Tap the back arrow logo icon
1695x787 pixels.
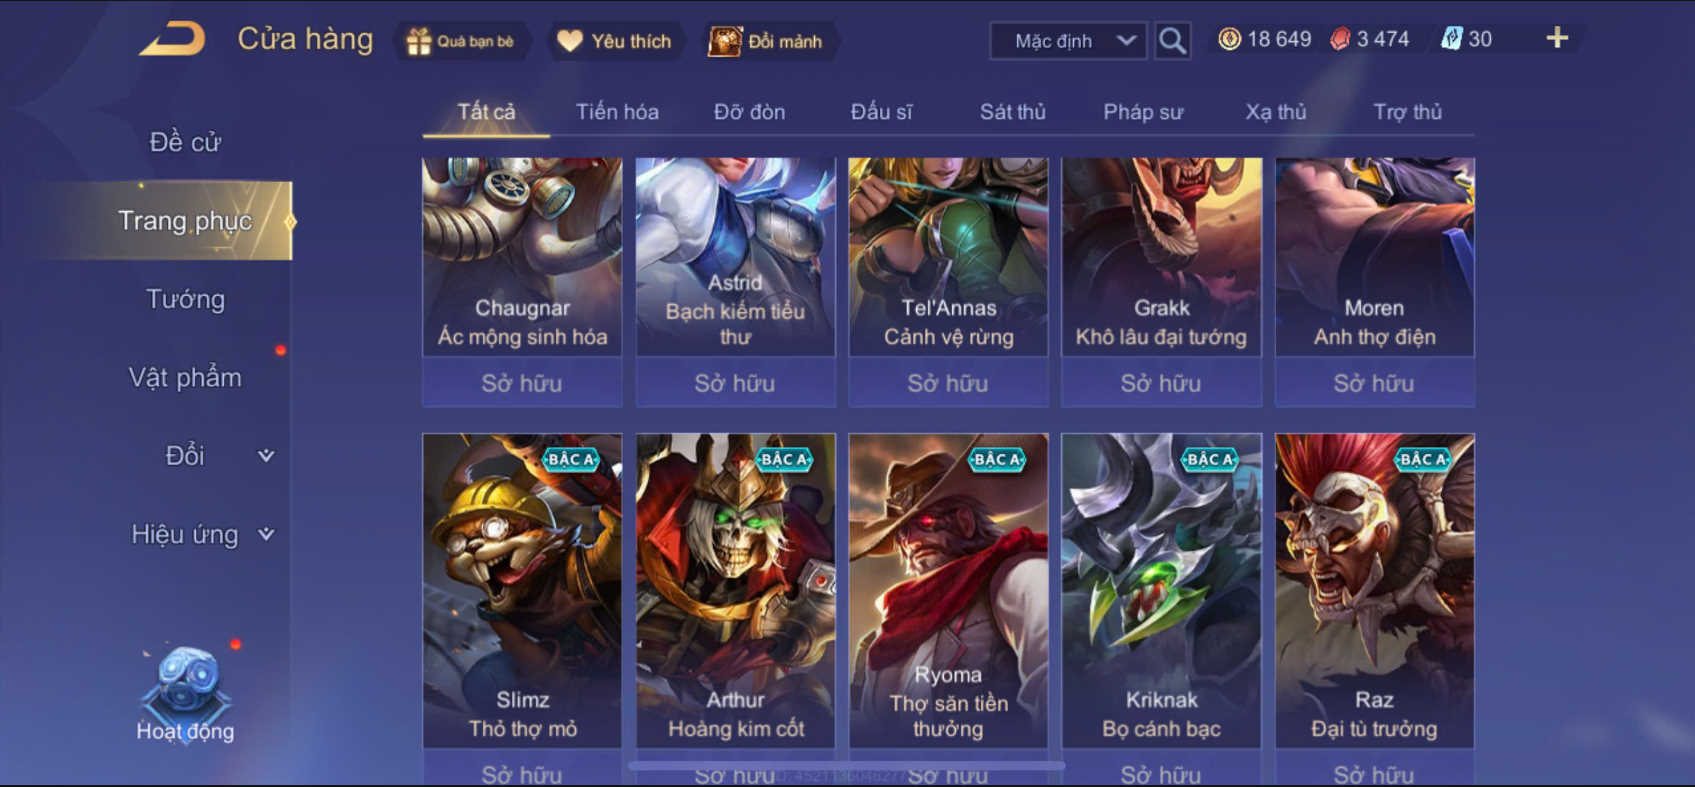(172, 40)
